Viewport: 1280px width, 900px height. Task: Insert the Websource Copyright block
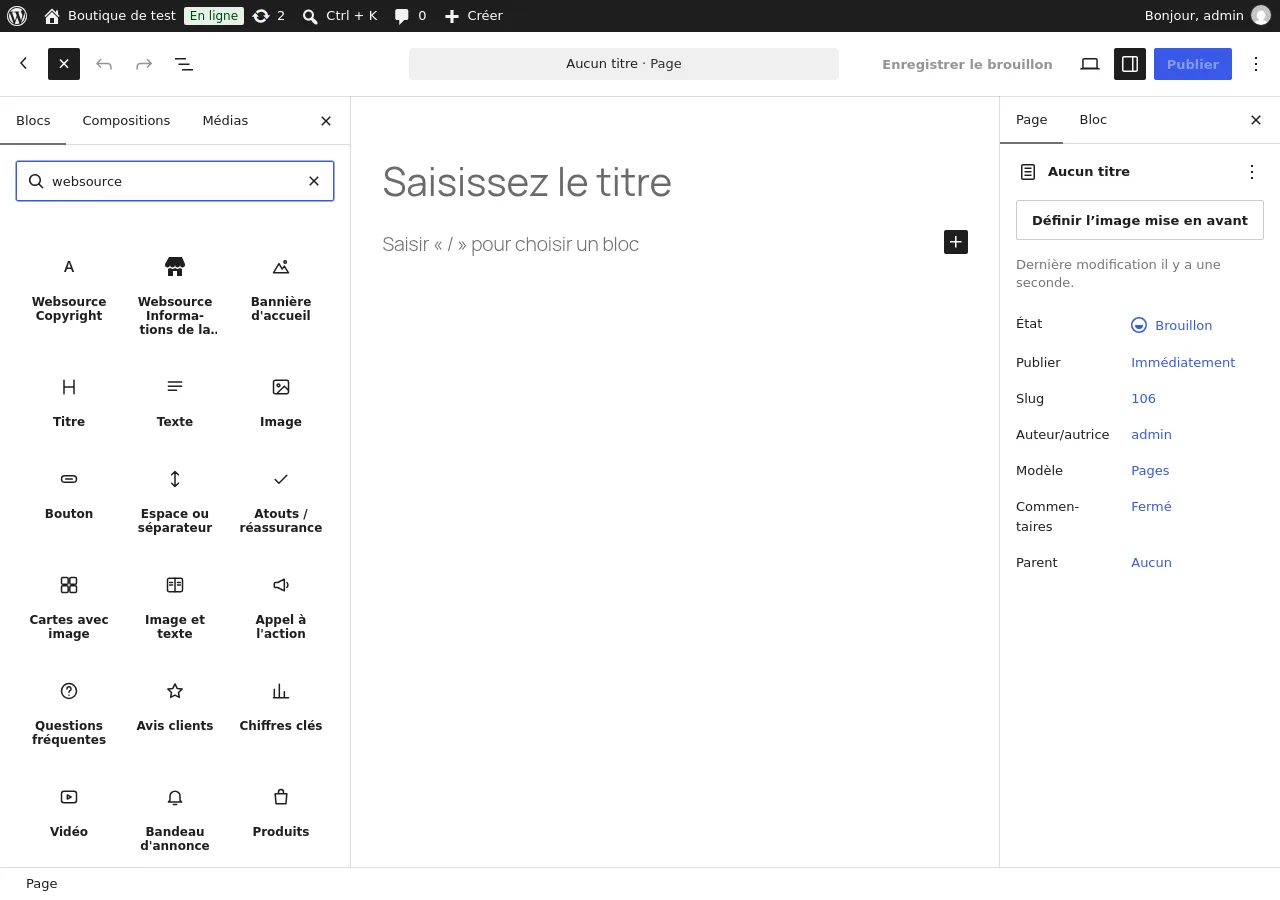point(69,288)
